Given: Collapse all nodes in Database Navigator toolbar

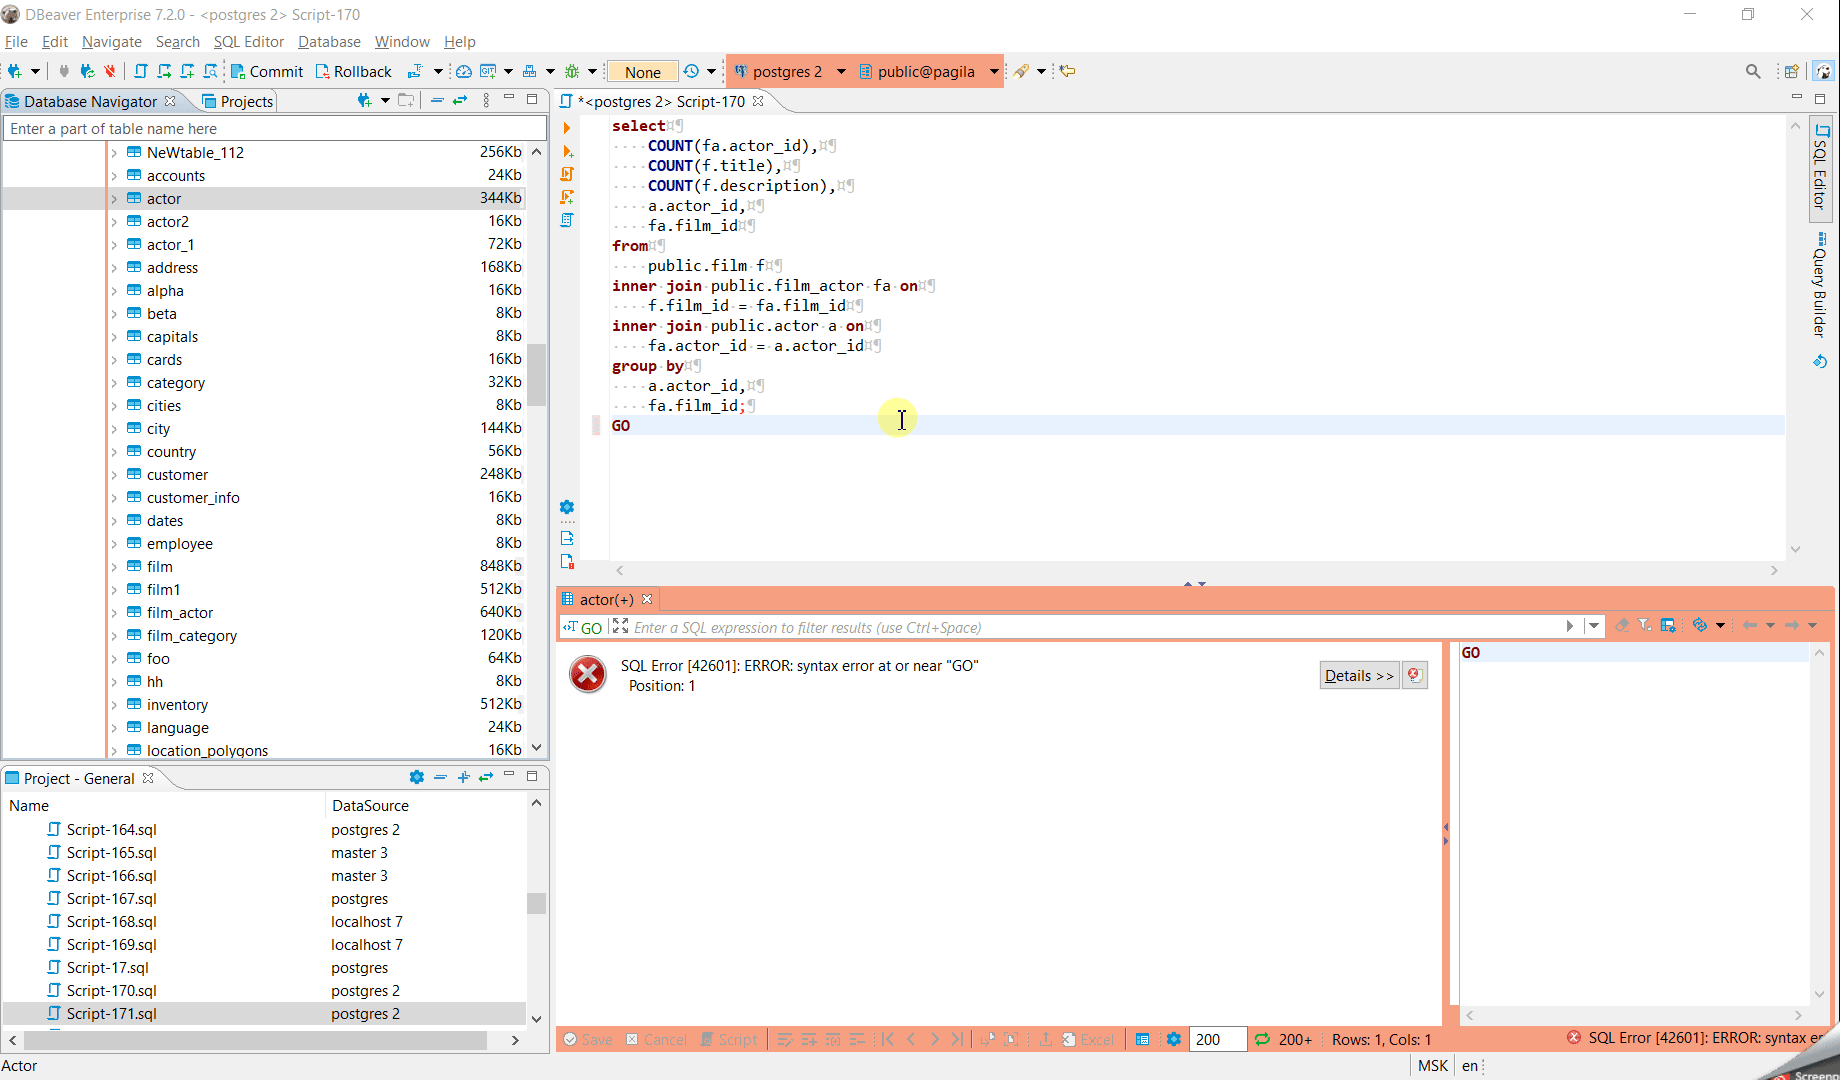Looking at the screenshot, I should click(437, 101).
